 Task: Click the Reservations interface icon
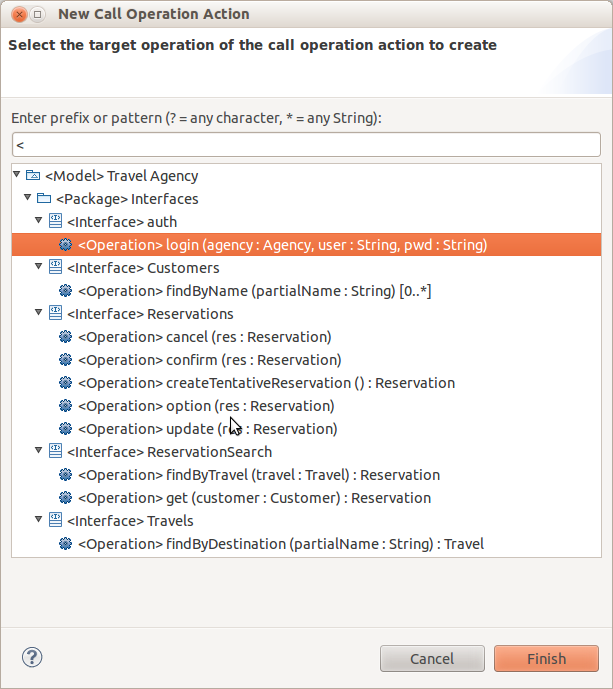click(55, 313)
